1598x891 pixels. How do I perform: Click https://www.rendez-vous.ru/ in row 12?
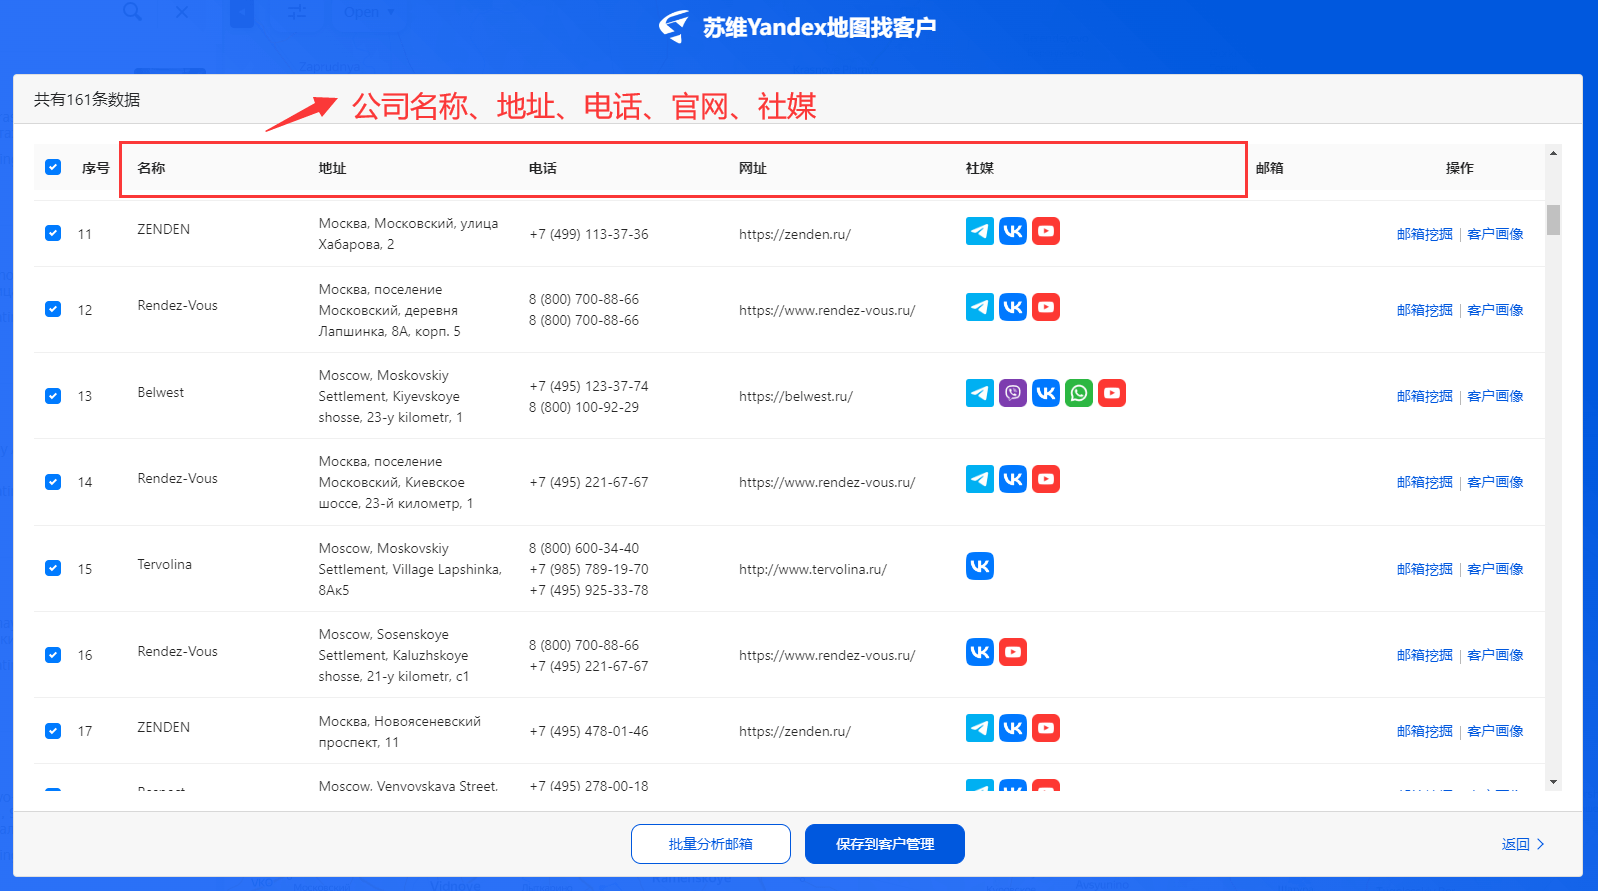827,310
